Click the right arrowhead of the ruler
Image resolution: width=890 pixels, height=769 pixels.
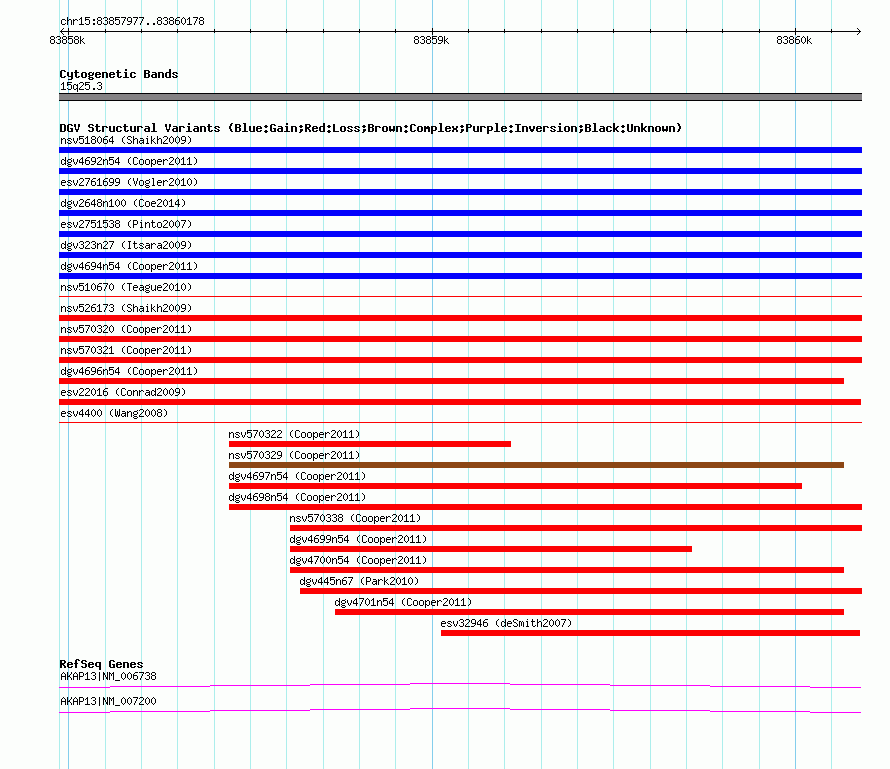click(x=858, y=32)
